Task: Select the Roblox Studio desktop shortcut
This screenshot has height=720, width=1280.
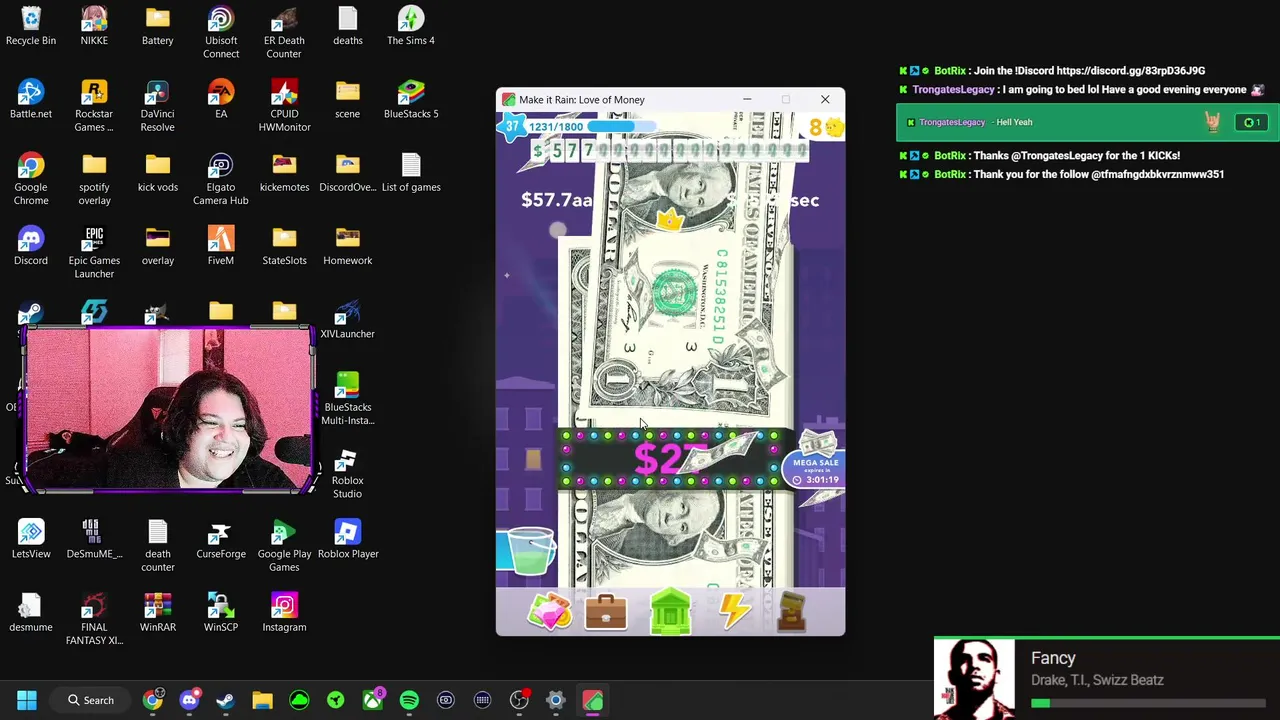Action: (347, 473)
